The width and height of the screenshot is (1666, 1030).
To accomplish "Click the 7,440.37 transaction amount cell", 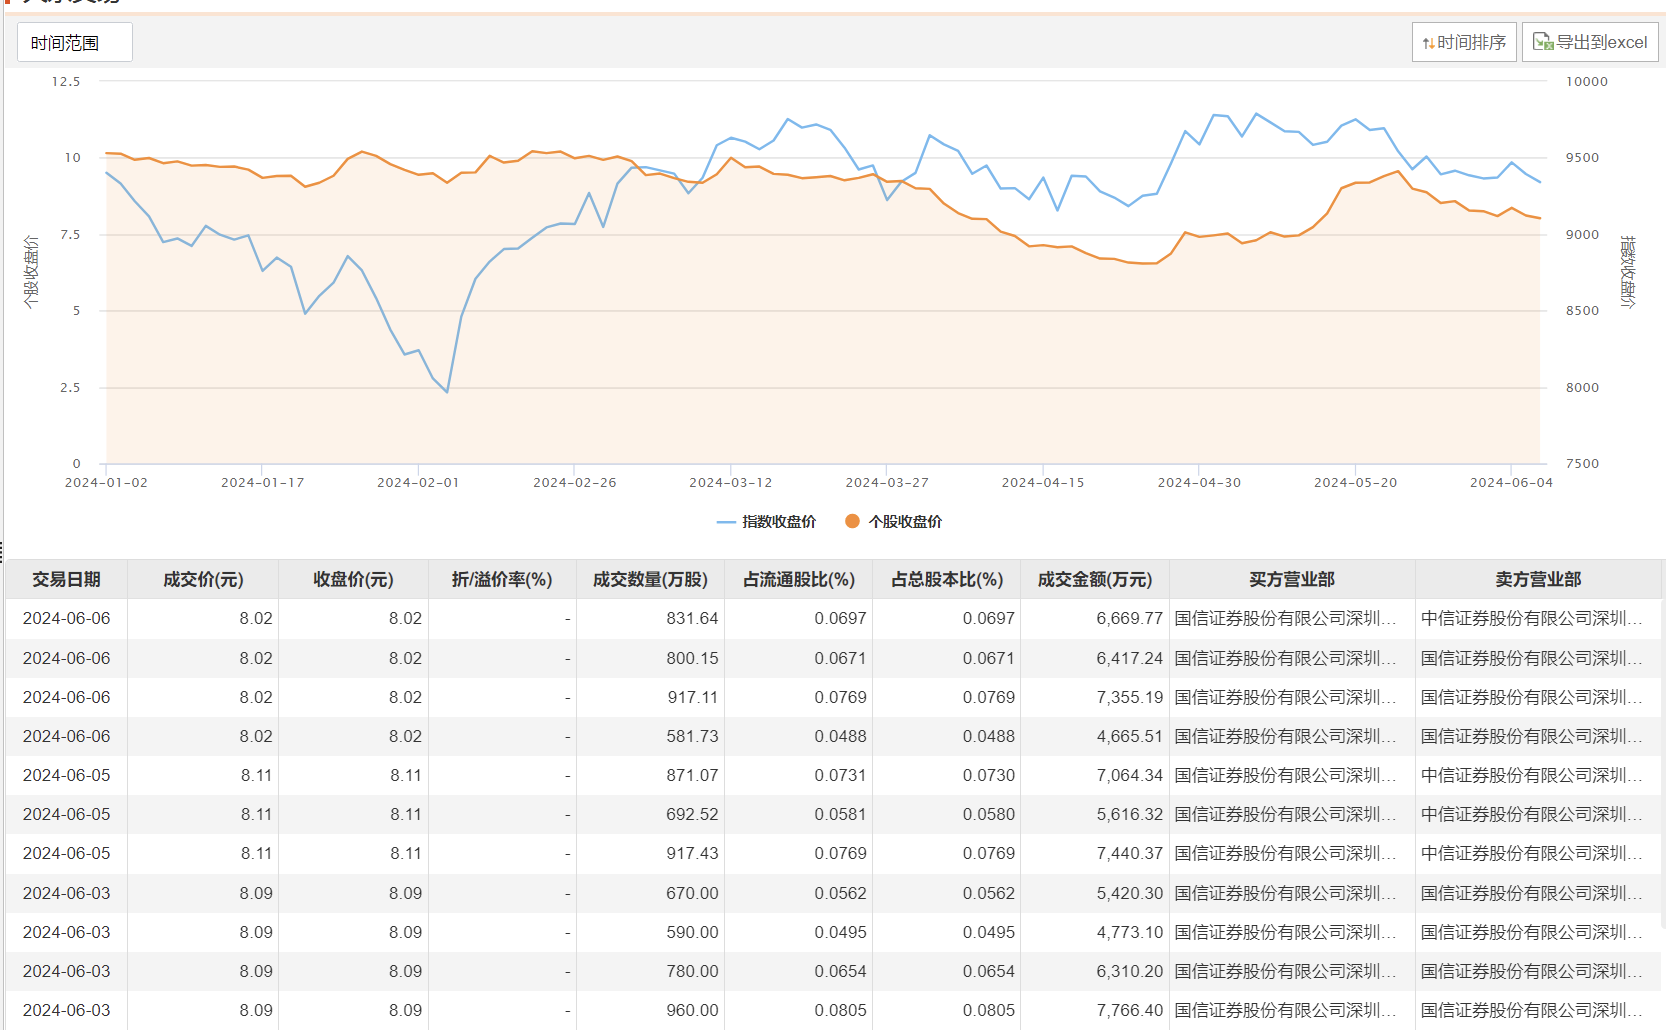I will point(1129,854).
